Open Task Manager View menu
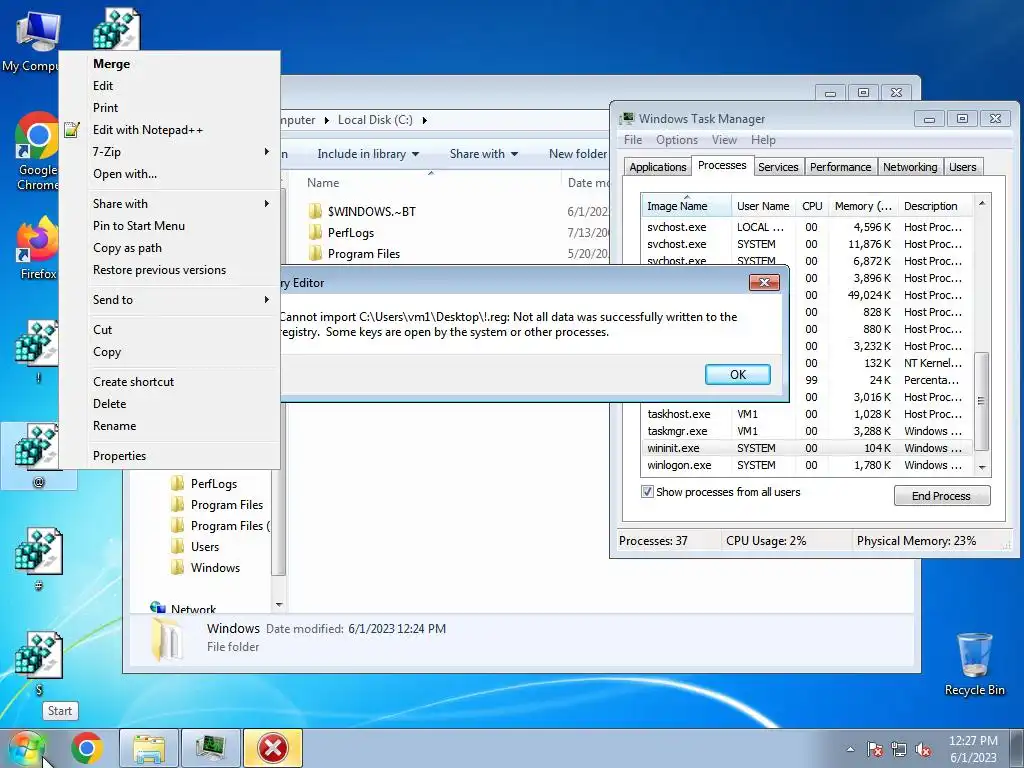 coord(724,140)
